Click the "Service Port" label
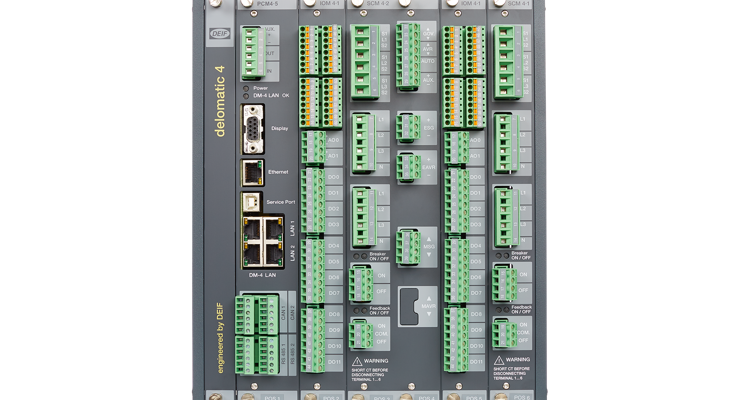 281,202
